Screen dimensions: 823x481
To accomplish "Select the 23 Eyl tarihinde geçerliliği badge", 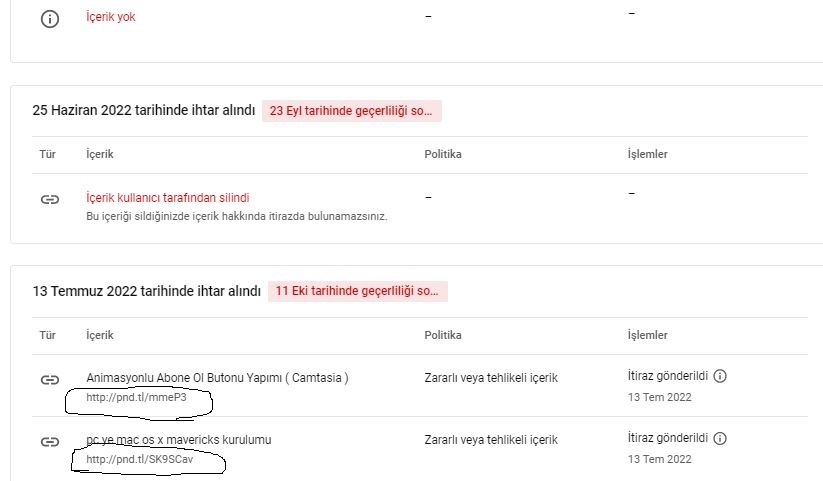I will click(x=352, y=111).
